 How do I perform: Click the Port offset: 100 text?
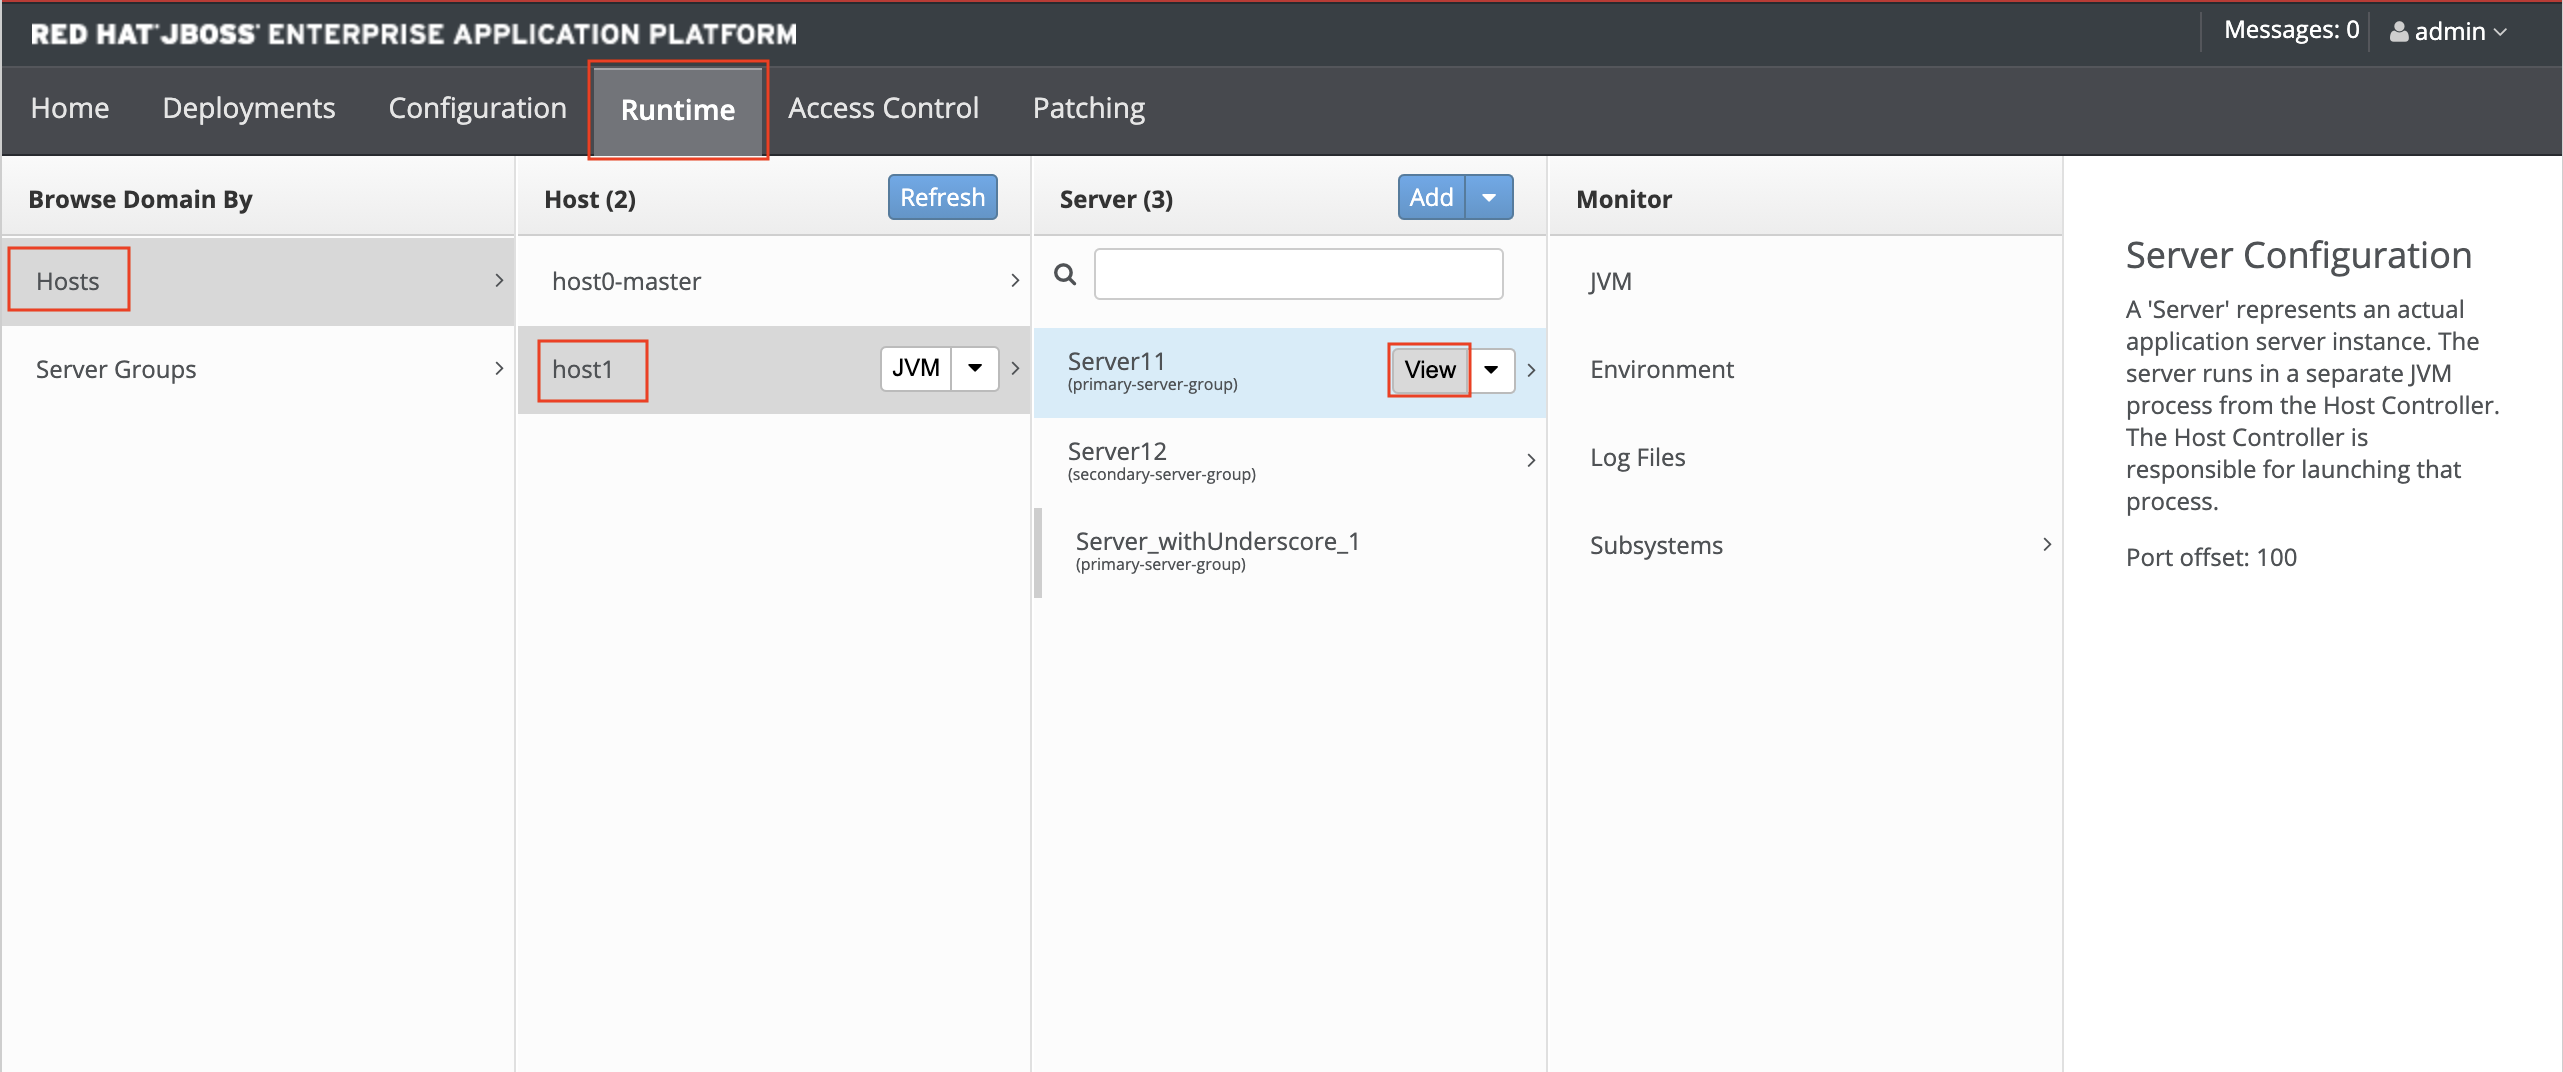coord(2211,557)
